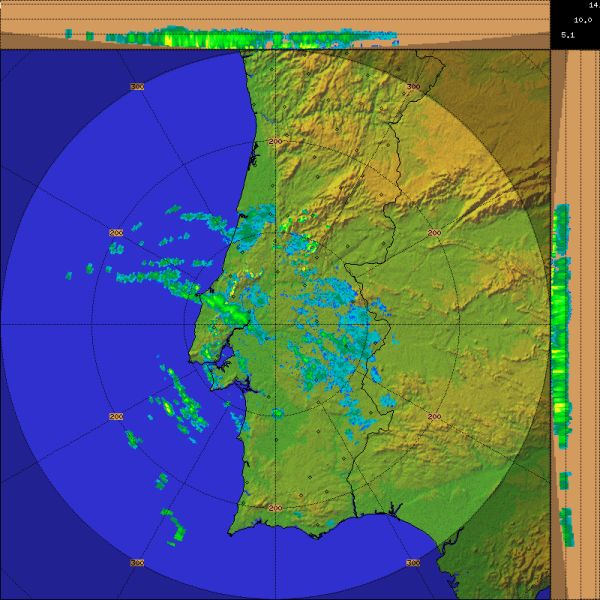Pick the 200 range label southeast over Spain
The height and width of the screenshot is (600, 600).
(434, 416)
